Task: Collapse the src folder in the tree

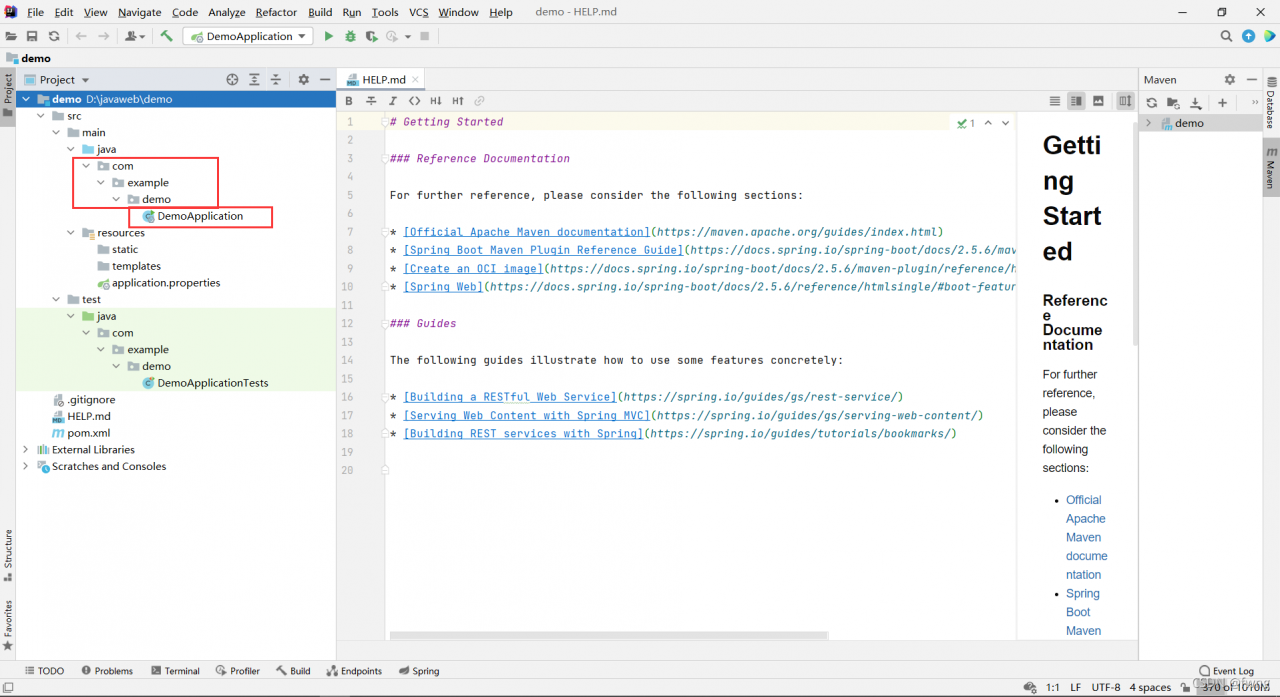Action: 41,116
